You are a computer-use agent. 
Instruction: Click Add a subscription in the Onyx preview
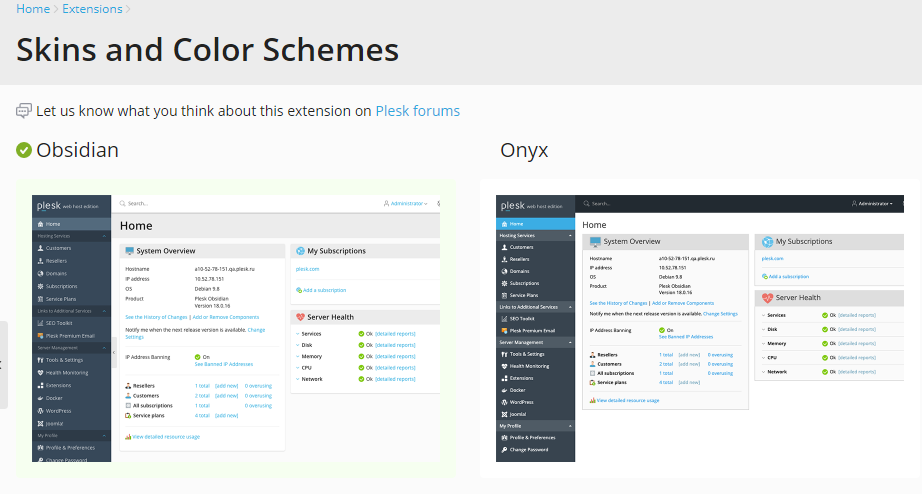788,275
